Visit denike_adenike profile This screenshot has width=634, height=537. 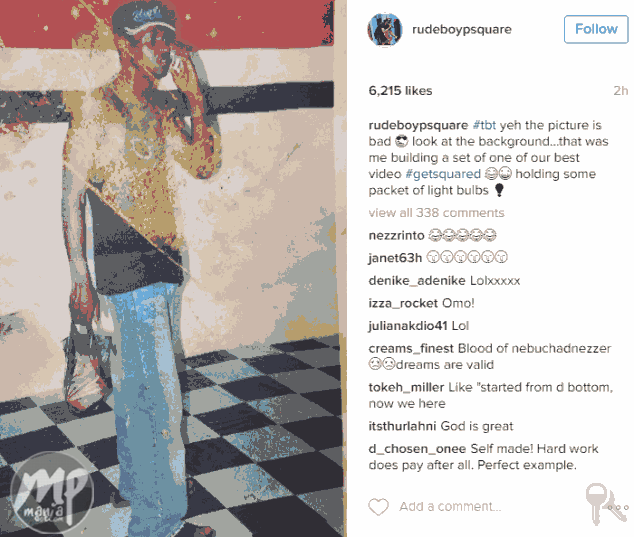[417, 281]
